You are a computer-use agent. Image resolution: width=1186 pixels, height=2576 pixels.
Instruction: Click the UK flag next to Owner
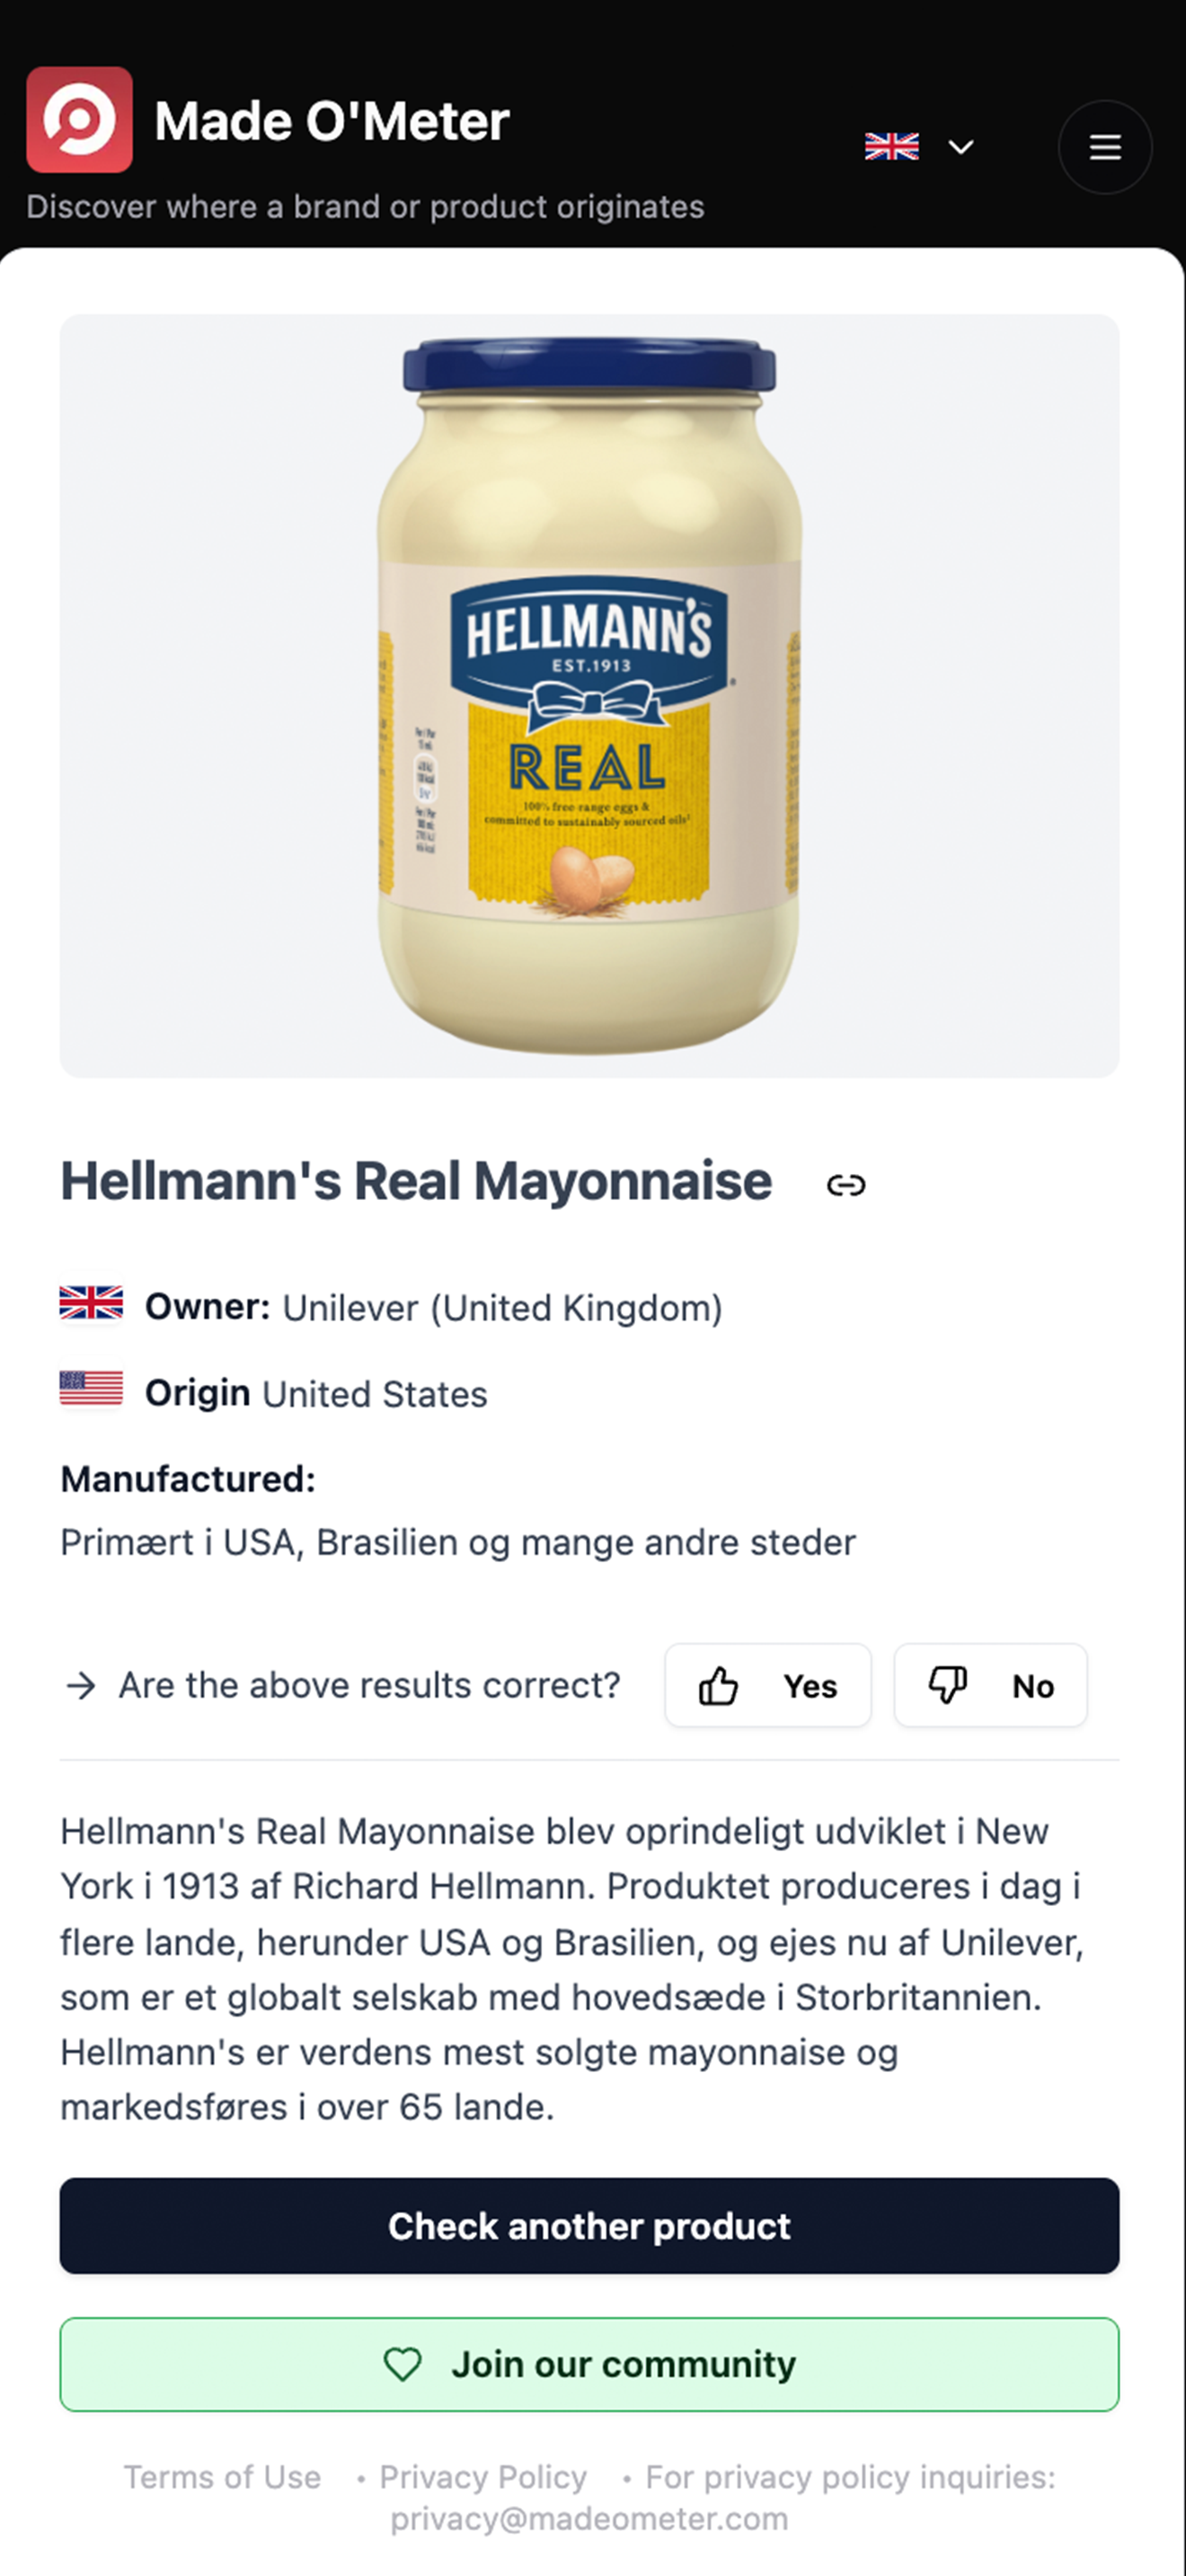(x=91, y=1303)
